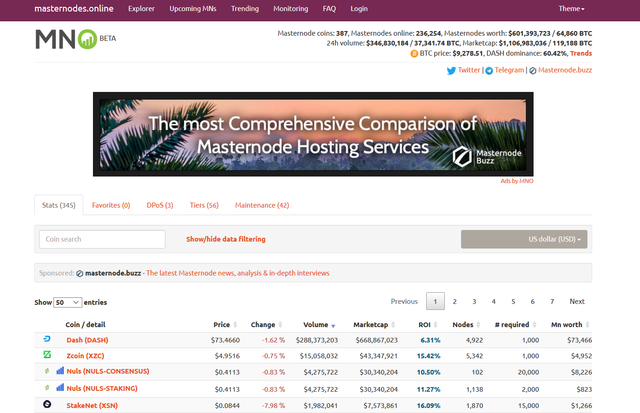Go to page 7 of results

pyautogui.click(x=552, y=302)
